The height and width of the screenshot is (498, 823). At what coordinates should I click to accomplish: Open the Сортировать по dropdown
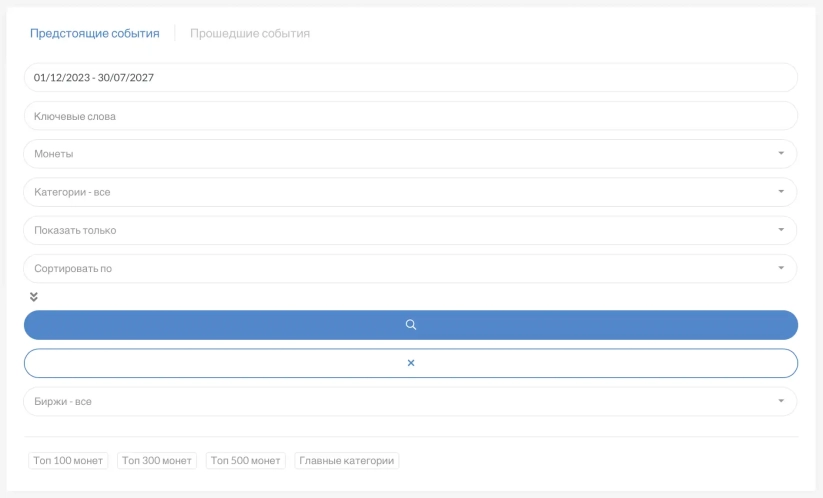point(400,268)
